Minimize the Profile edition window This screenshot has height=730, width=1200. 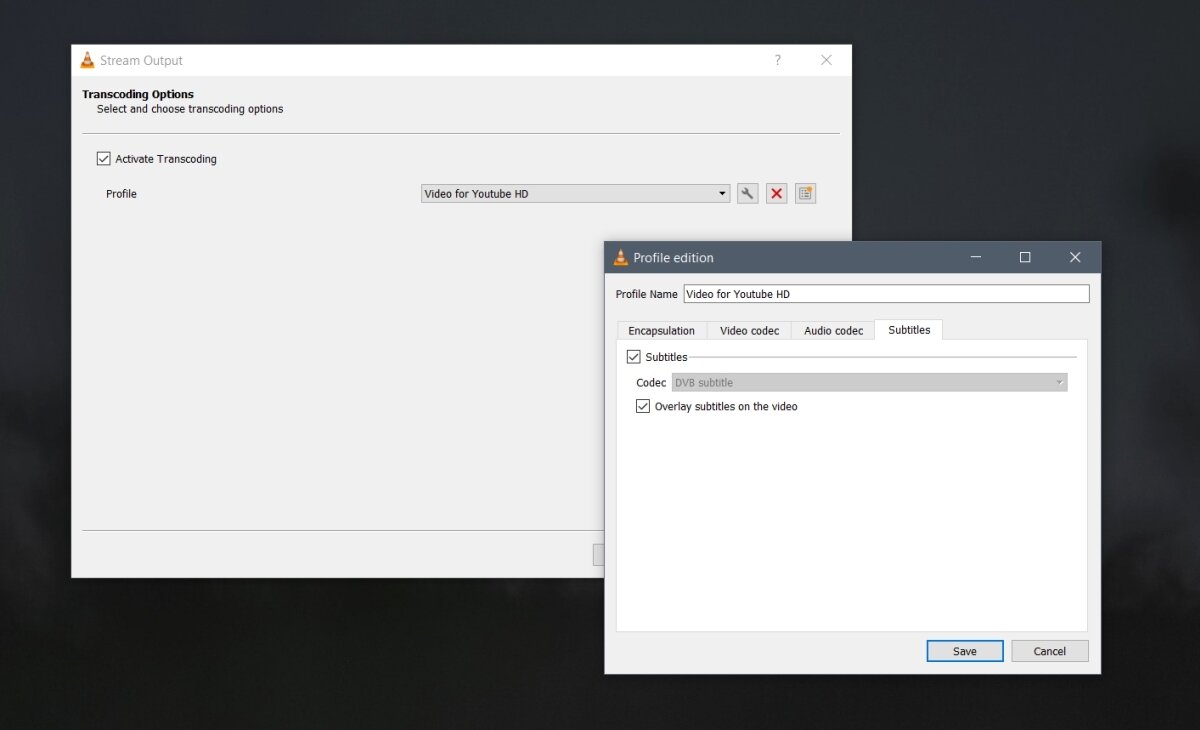976,257
